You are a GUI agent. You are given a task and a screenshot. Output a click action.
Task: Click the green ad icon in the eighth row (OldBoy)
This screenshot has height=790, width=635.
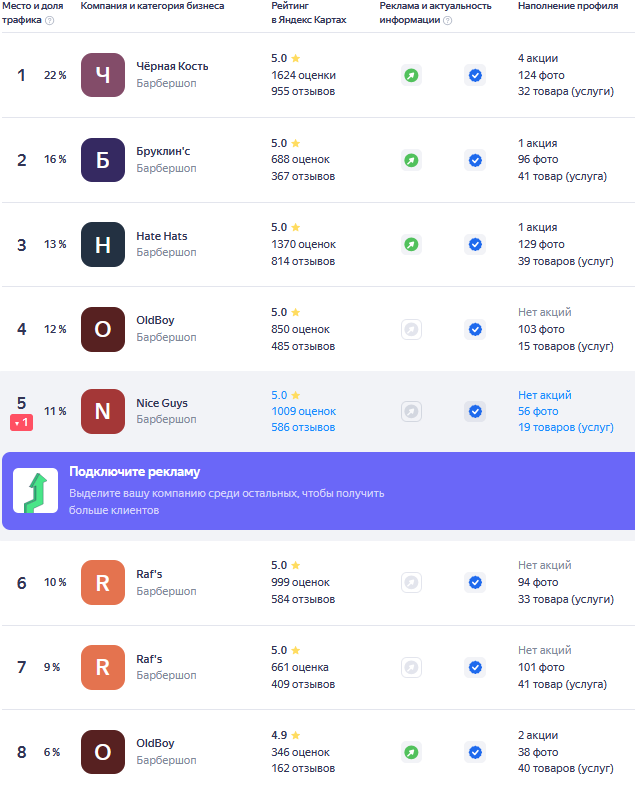click(411, 752)
